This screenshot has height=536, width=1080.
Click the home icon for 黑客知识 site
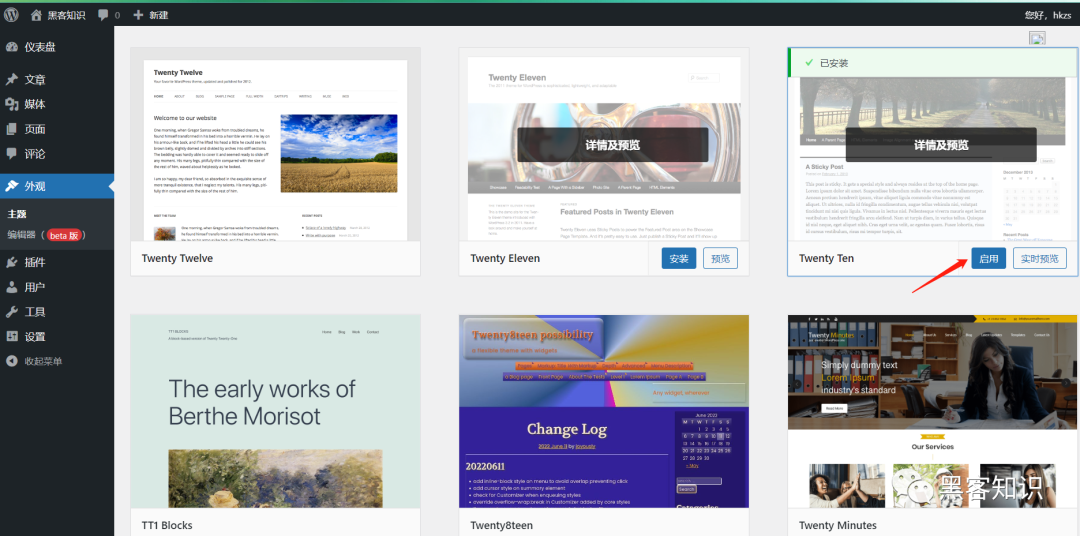tap(36, 14)
